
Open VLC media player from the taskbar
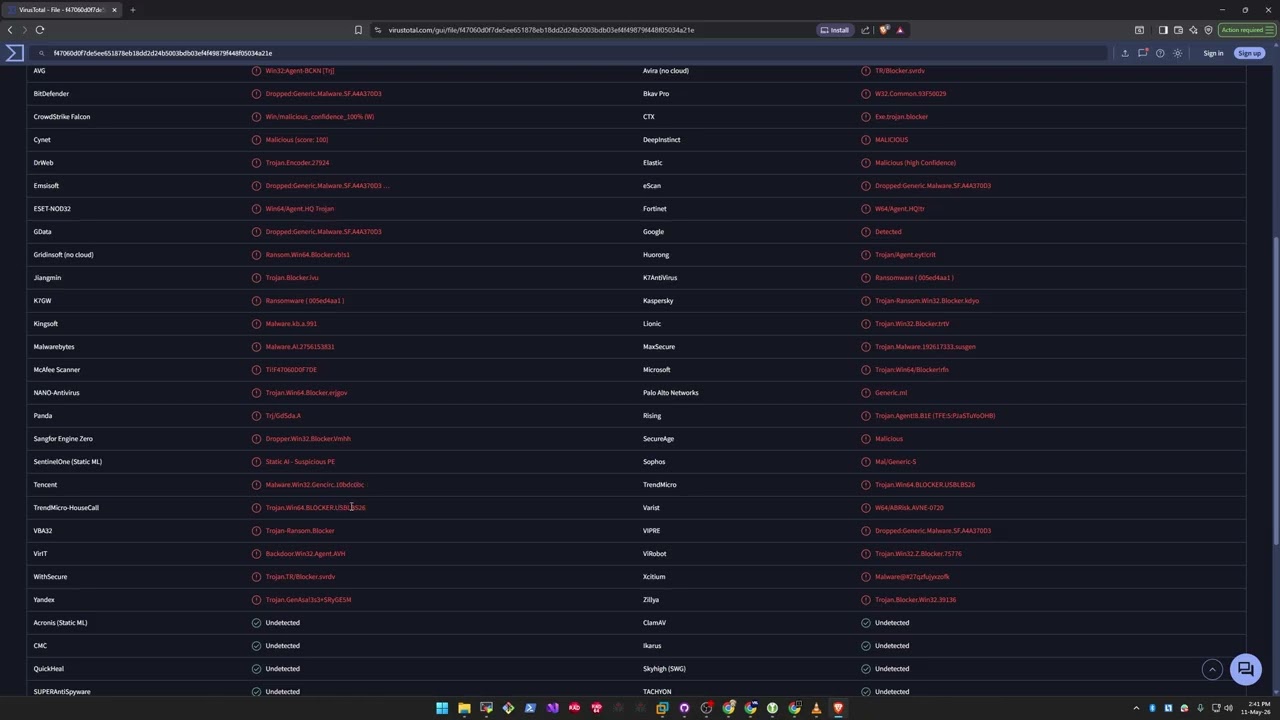[816, 708]
